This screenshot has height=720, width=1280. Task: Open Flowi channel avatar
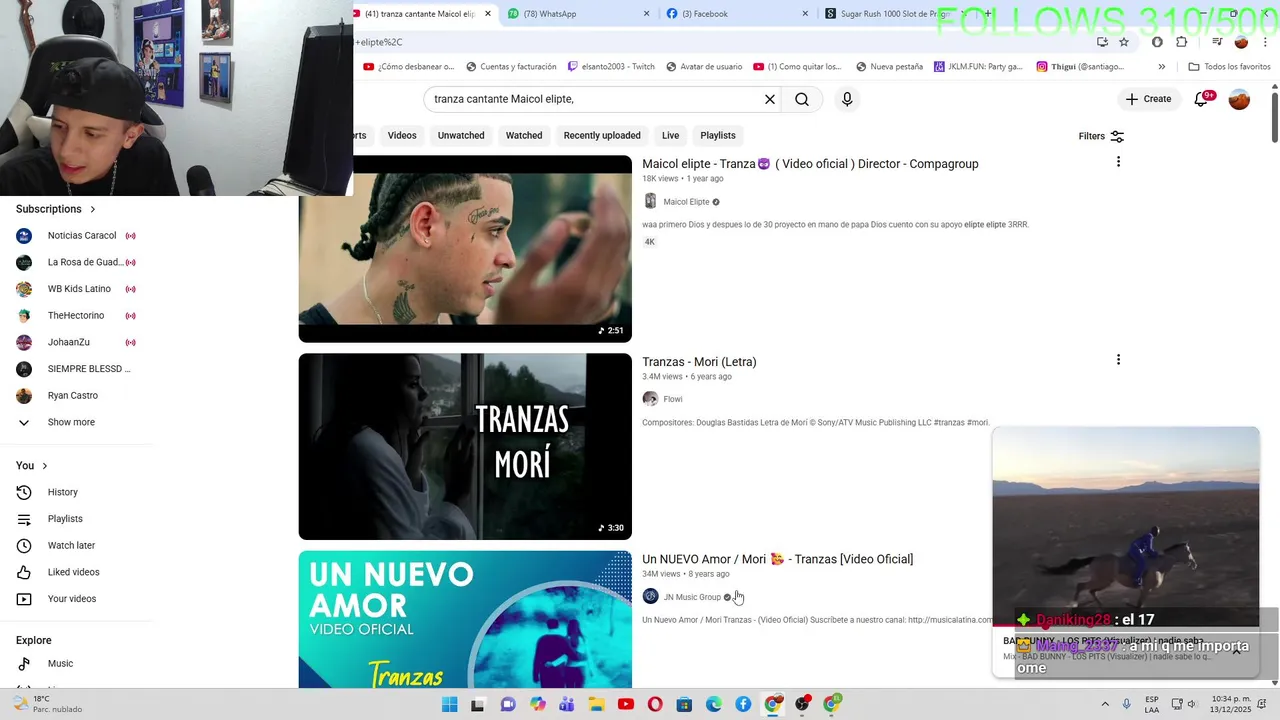(x=650, y=399)
